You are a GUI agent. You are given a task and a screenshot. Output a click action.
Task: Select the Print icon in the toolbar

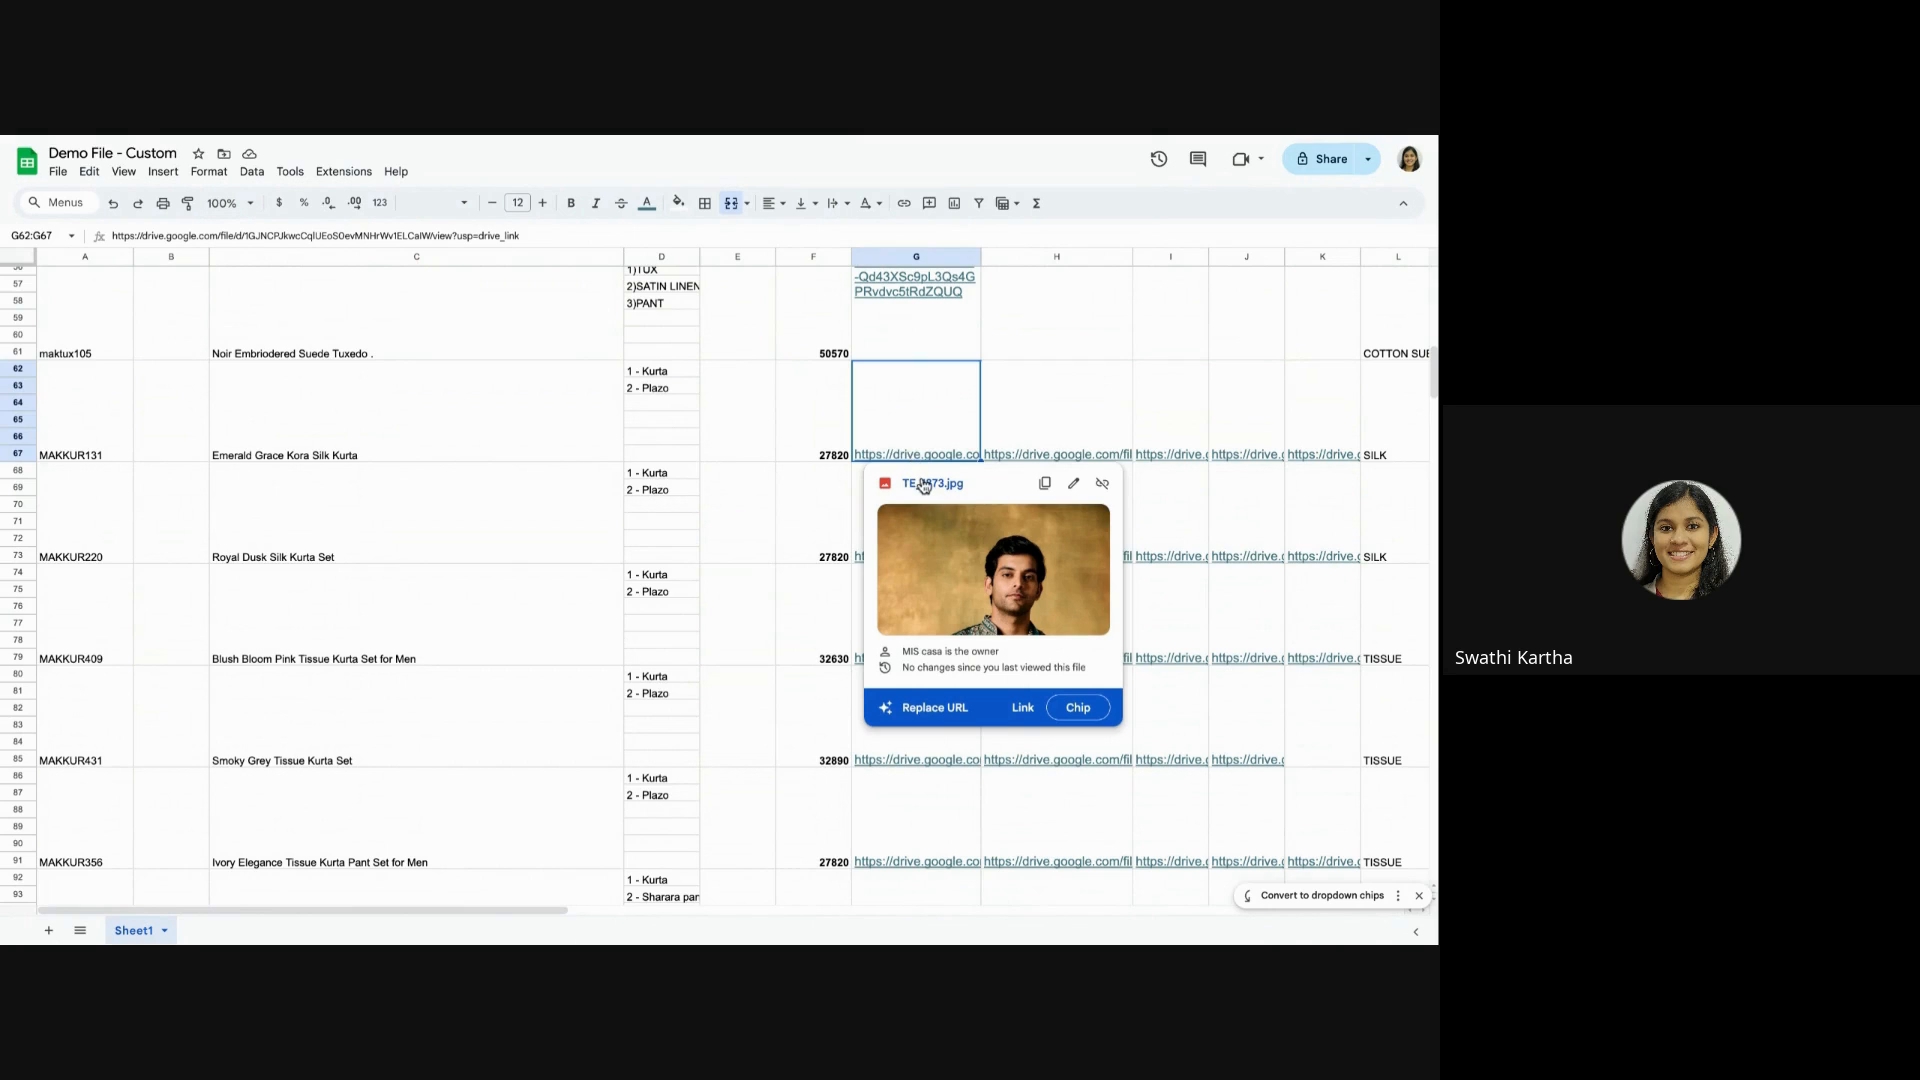click(x=163, y=203)
